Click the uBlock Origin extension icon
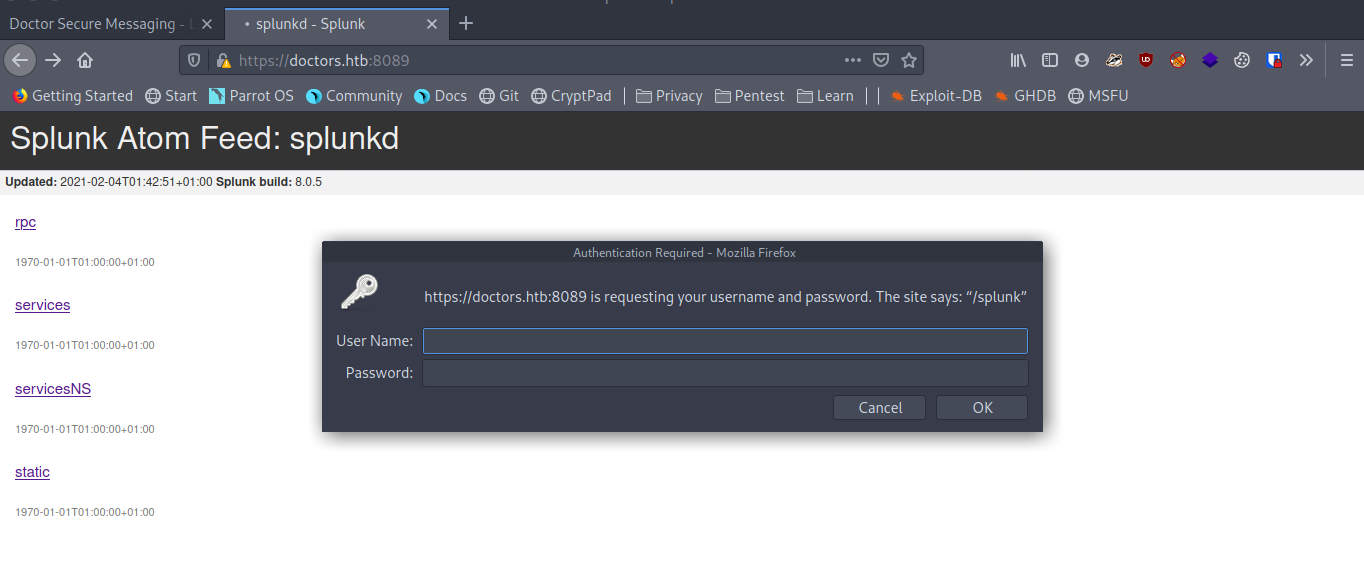Viewport: 1364px width, 587px height. coord(1146,60)
